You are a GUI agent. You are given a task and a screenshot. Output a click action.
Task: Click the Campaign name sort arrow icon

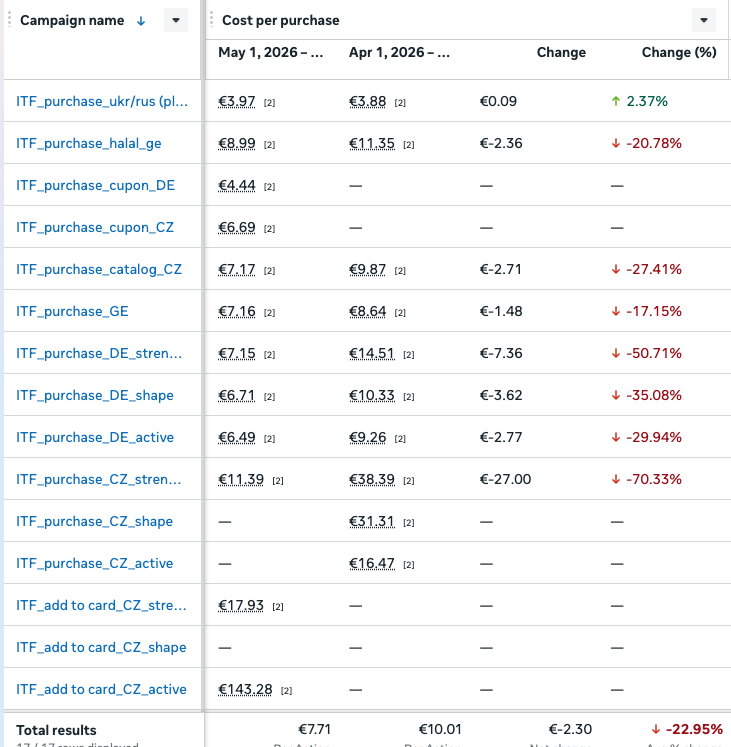(141, 21)
